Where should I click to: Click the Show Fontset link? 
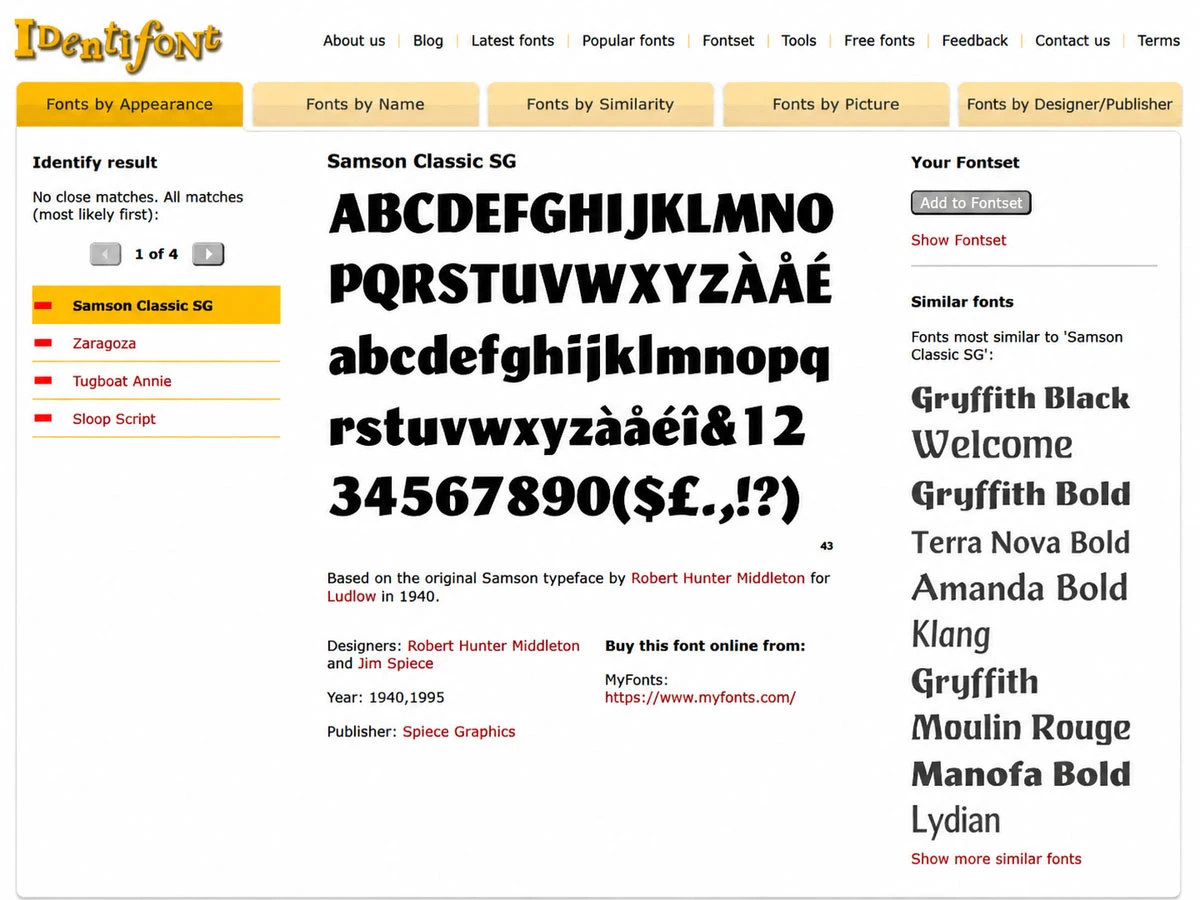point(959,240)
